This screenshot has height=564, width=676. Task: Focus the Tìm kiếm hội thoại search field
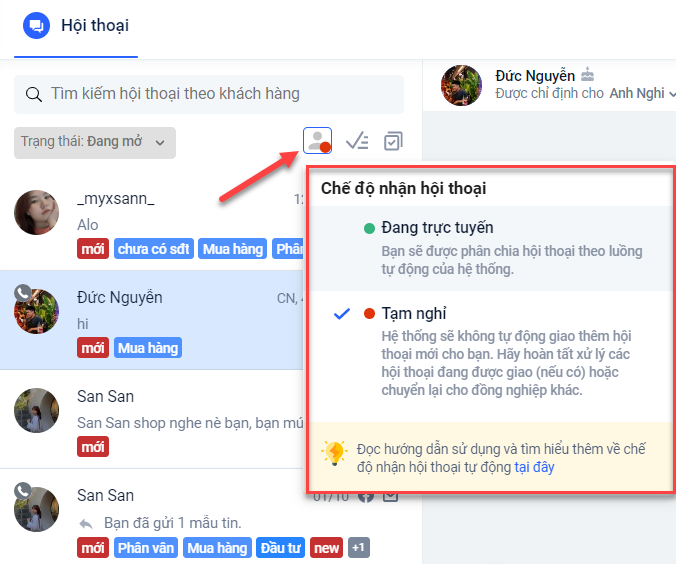click(x=209, y=94)
